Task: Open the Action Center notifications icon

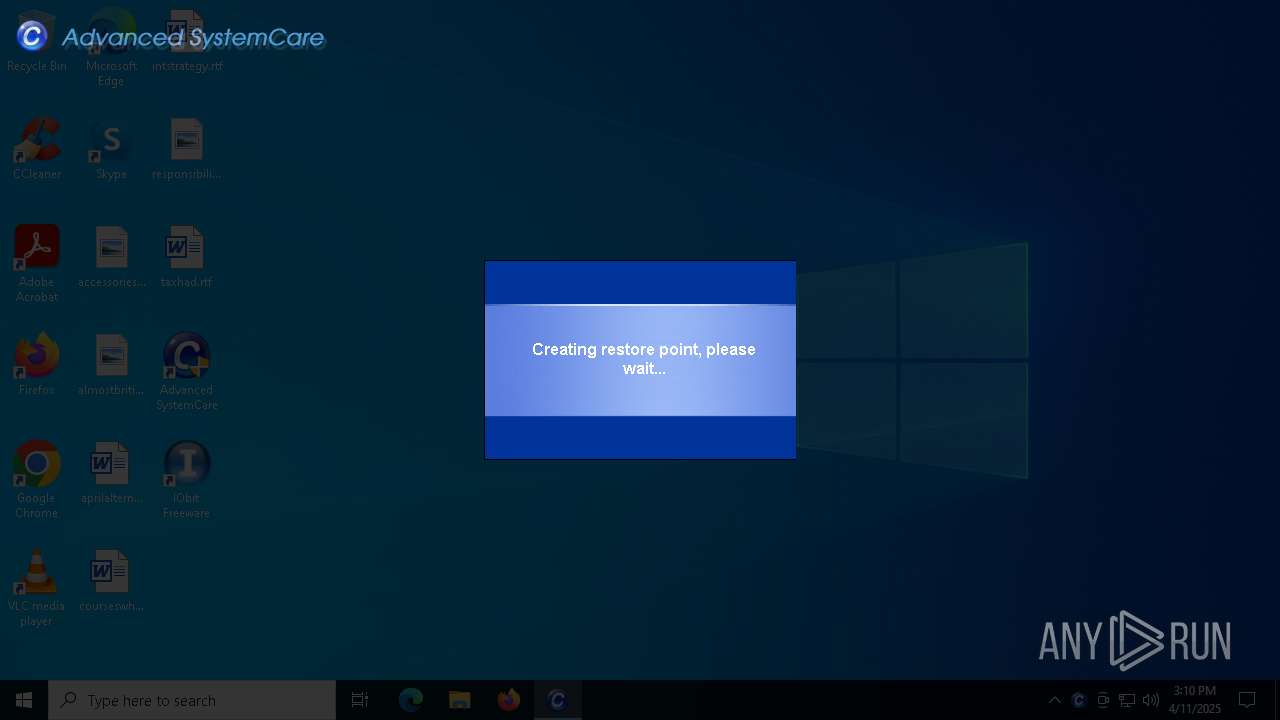Action: click(x=1247, y=700)
